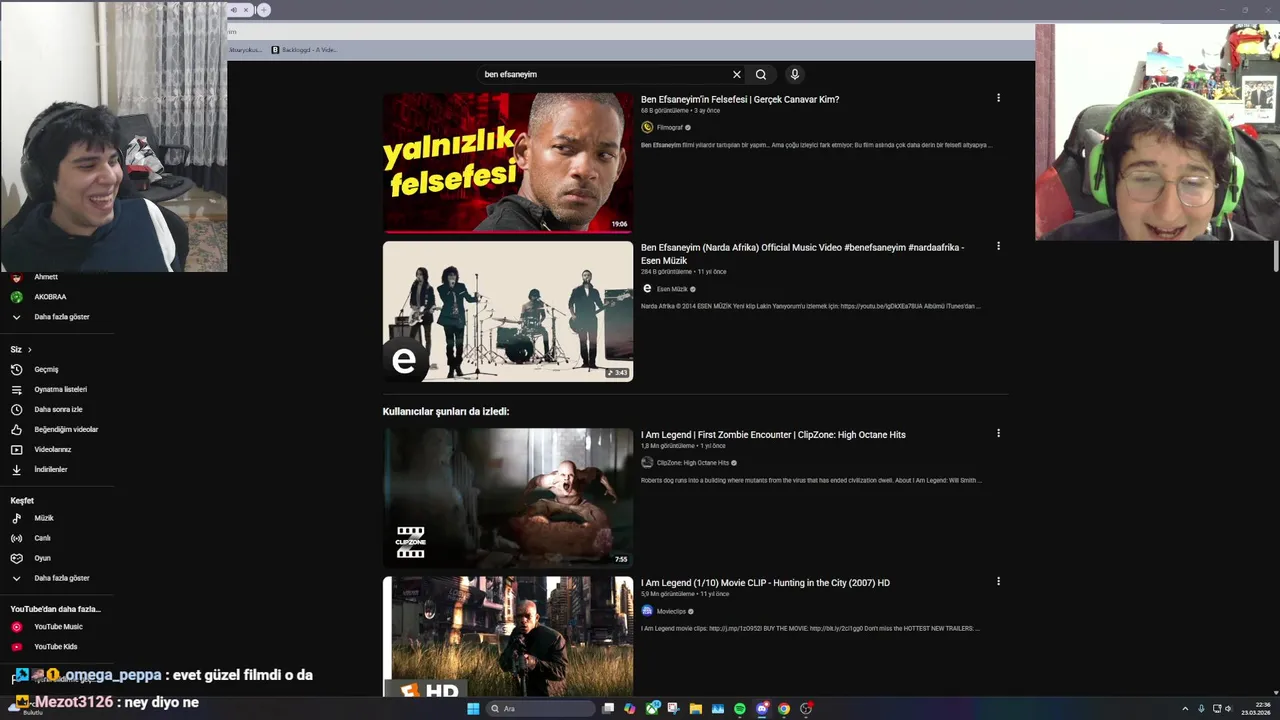Viewport: 1280px width, 720px height.
Task: Show hidden system tray icons chevron
Action: [1186, 709]
